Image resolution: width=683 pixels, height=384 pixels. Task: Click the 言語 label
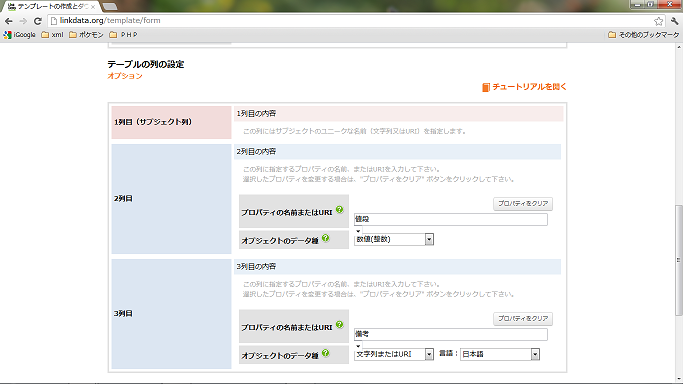pos(448,354)
